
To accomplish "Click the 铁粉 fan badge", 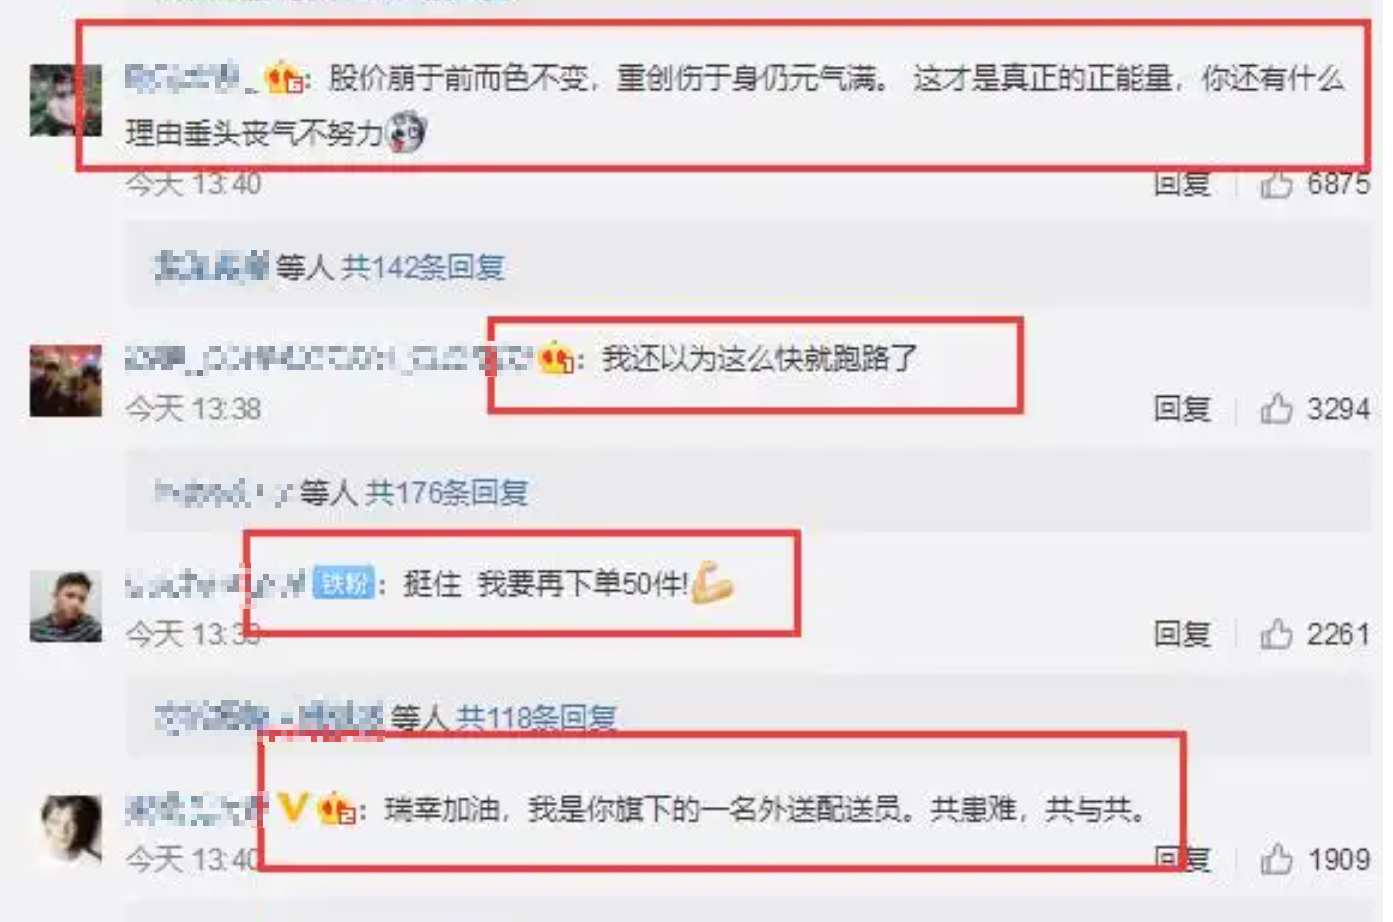I will coord(343,583).
